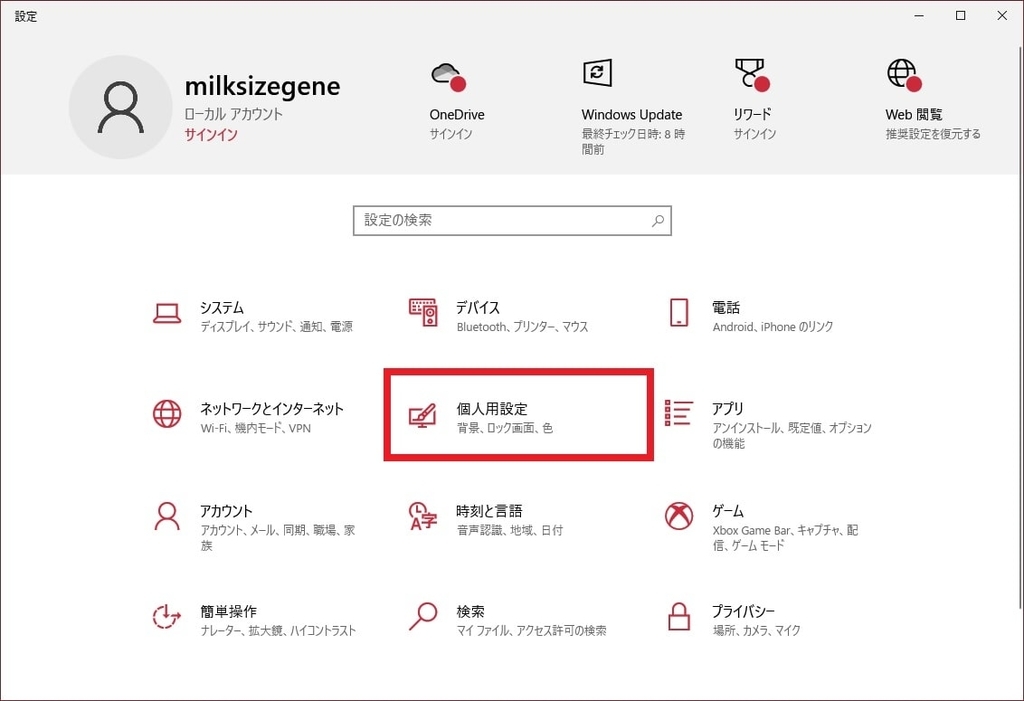
Task: Select the アプリ category title
Action: pos(728,409)
